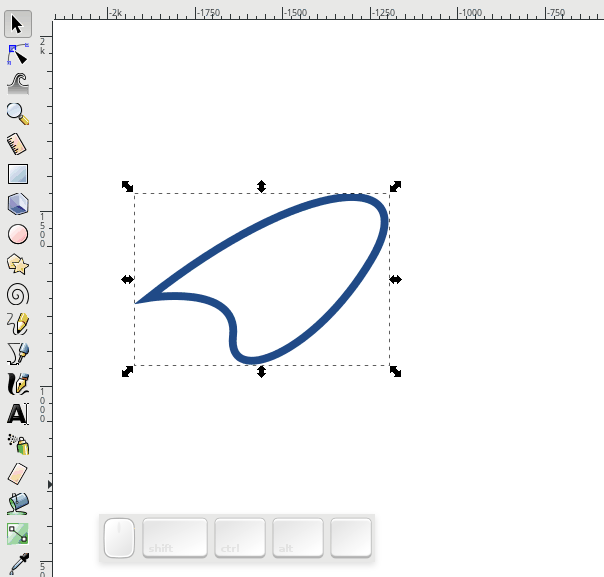
Task: Click the left-middle horizontal scale handle
Action: (x=127, y=279)
